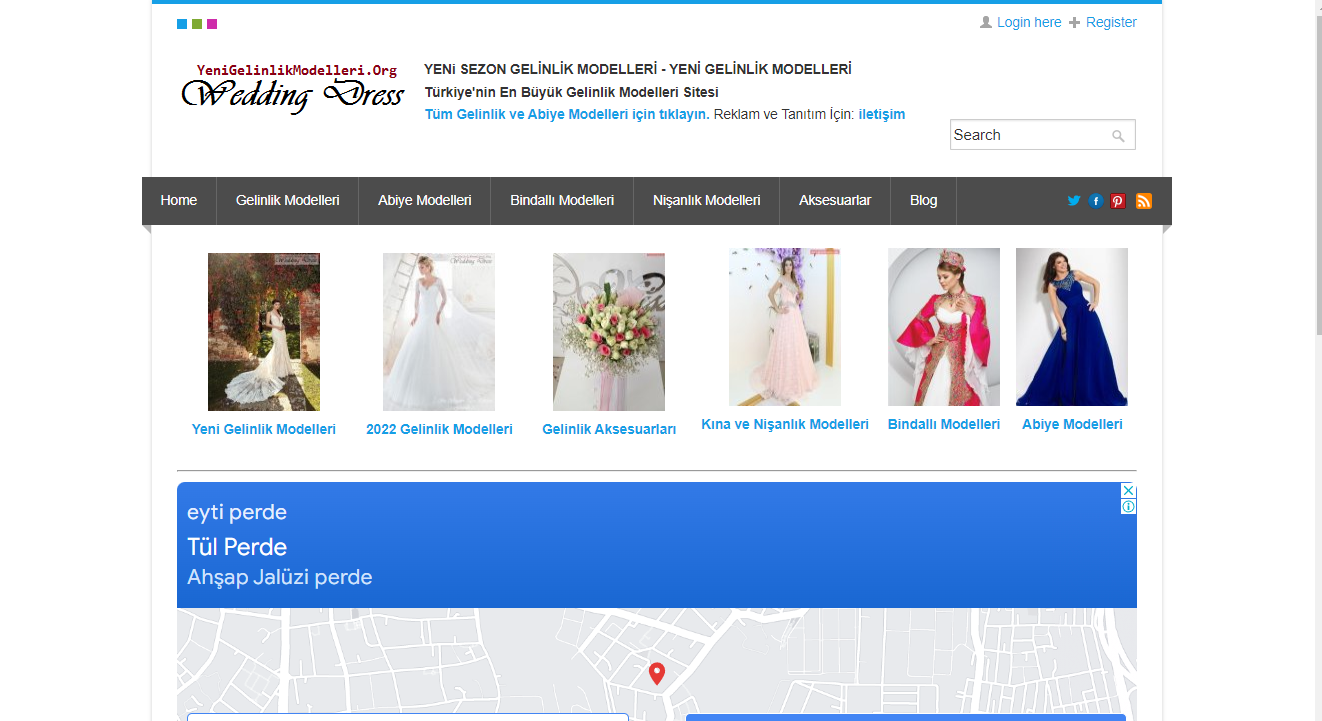Click the Wedding Dress site logo
The image size is (1322, 721).
click(x=292, y=88)
